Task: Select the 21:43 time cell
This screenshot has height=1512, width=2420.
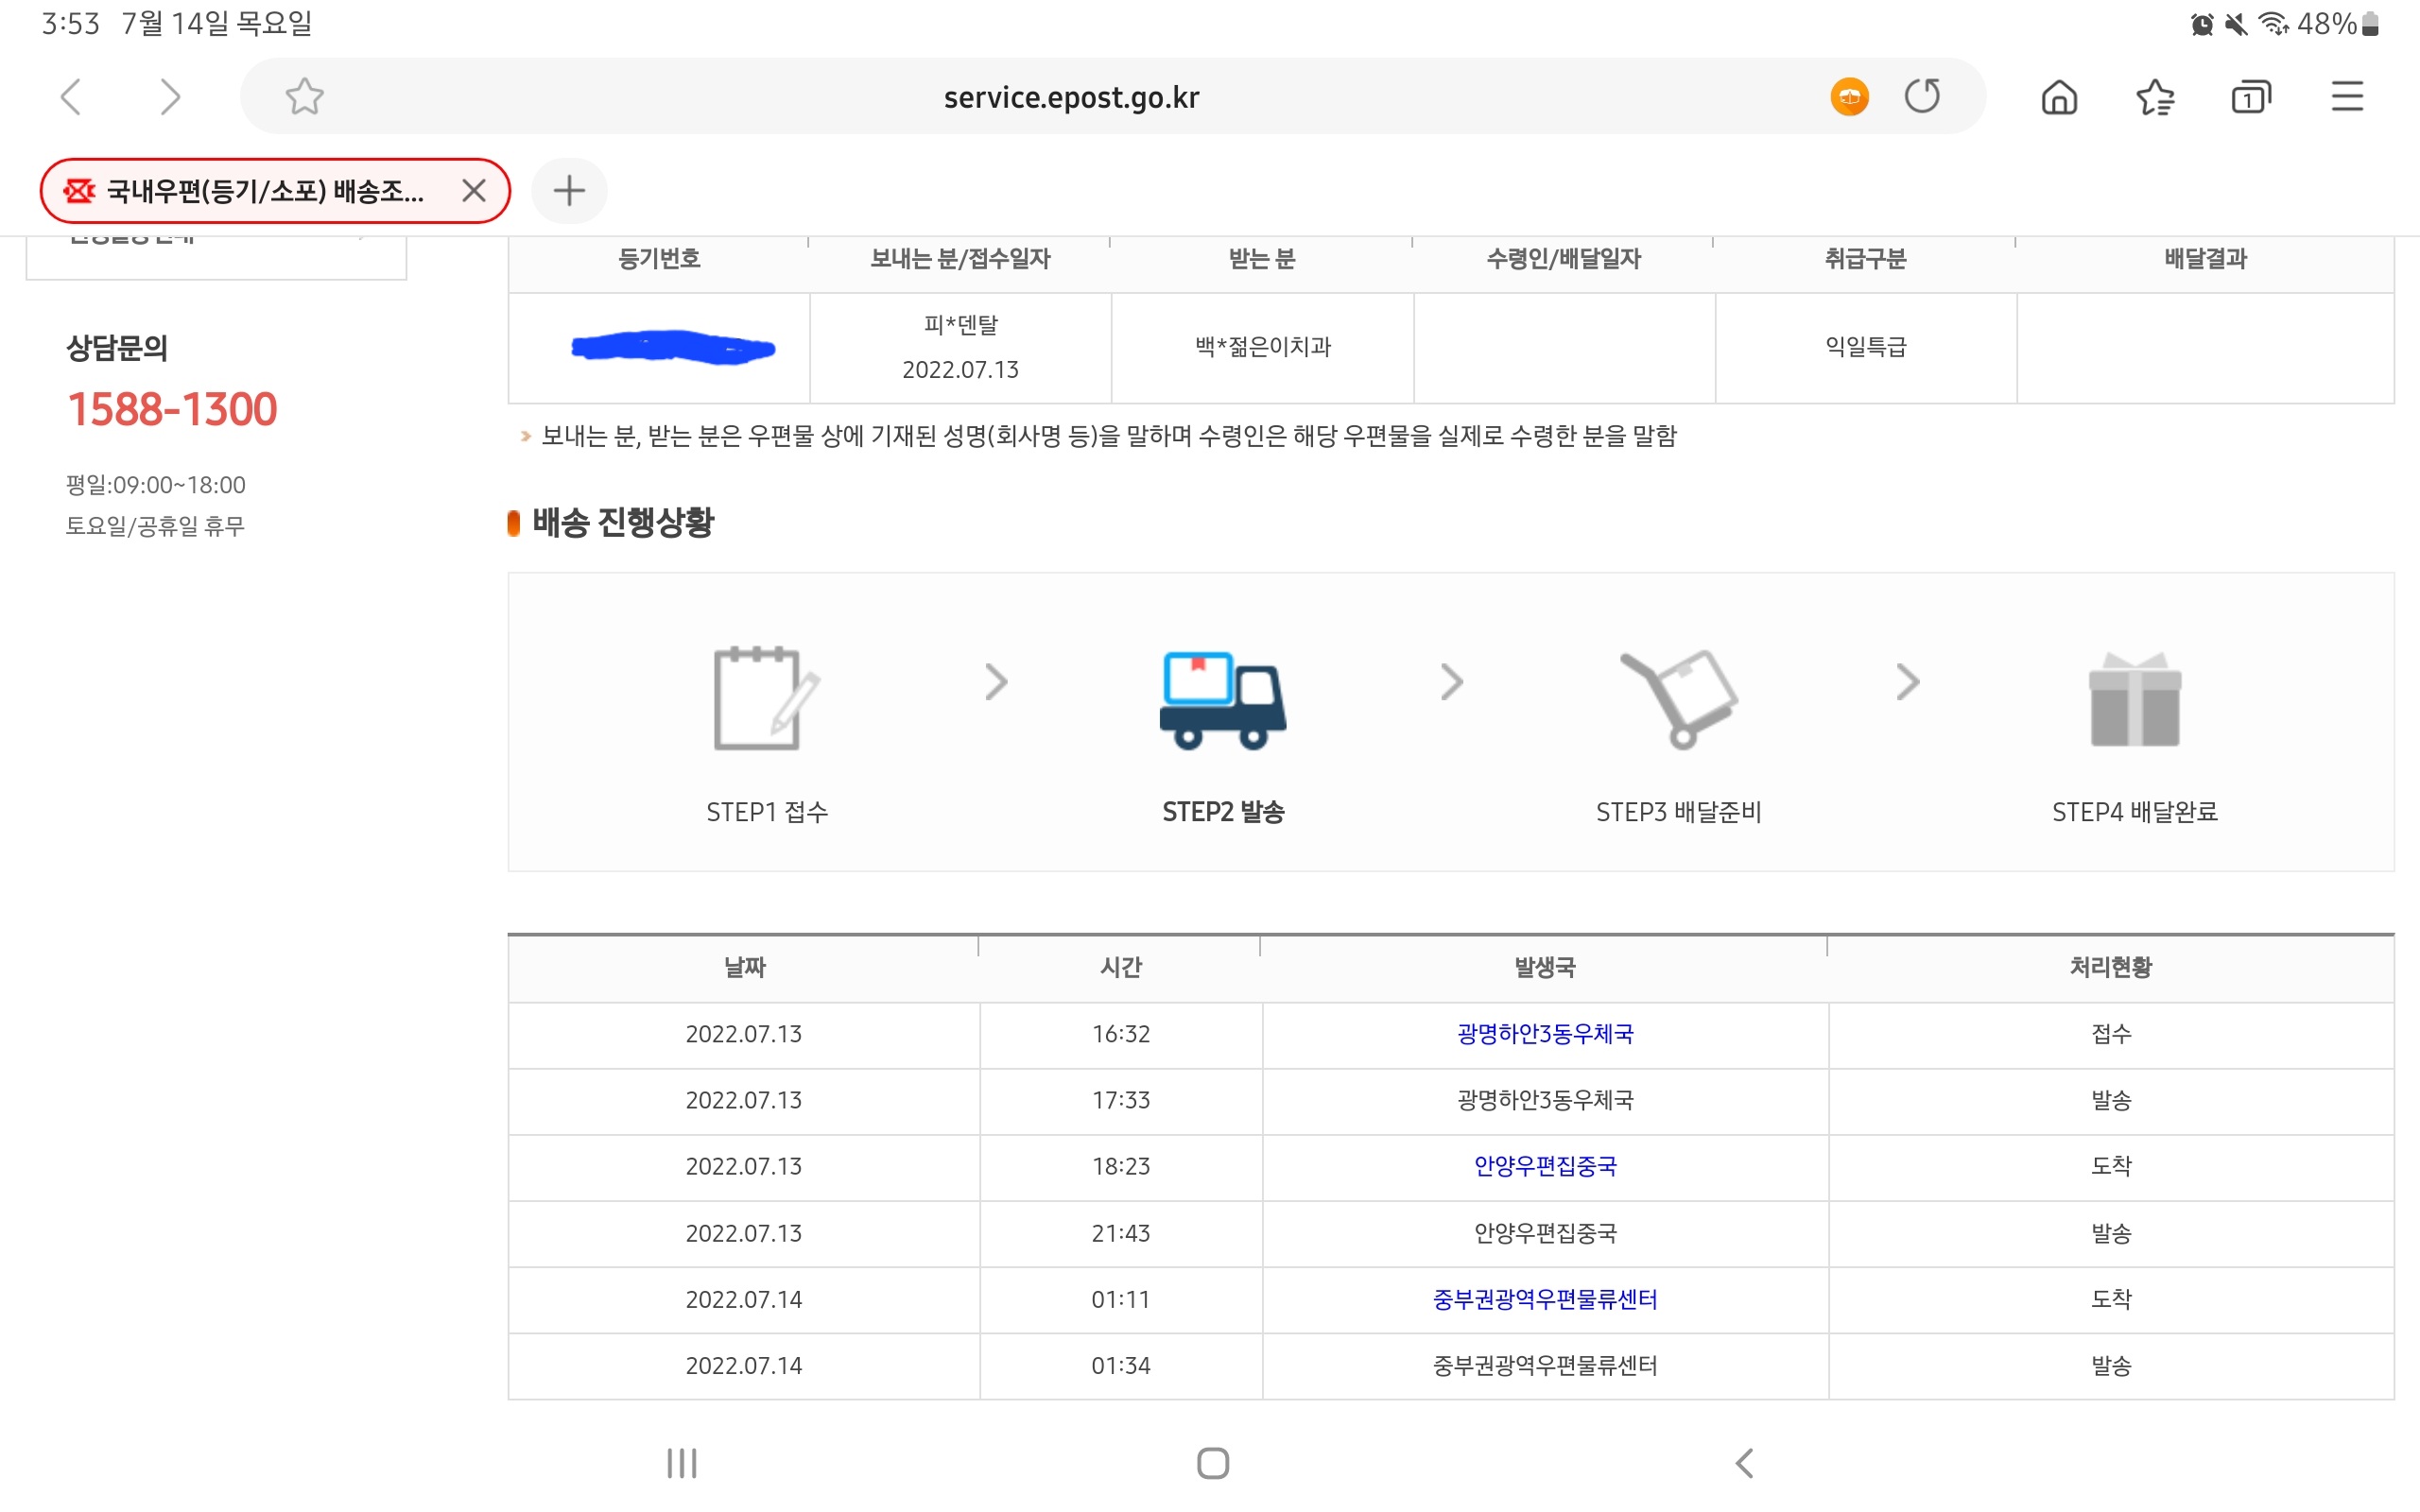Action: (x=1121, y=1233)
